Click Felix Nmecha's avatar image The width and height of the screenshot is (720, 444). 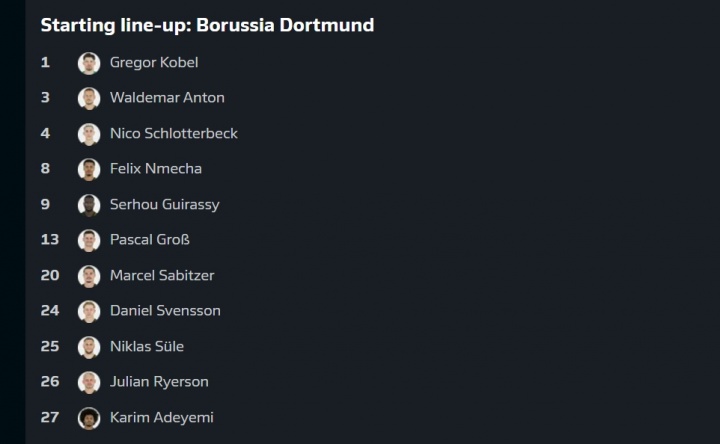tap(89, 169)
